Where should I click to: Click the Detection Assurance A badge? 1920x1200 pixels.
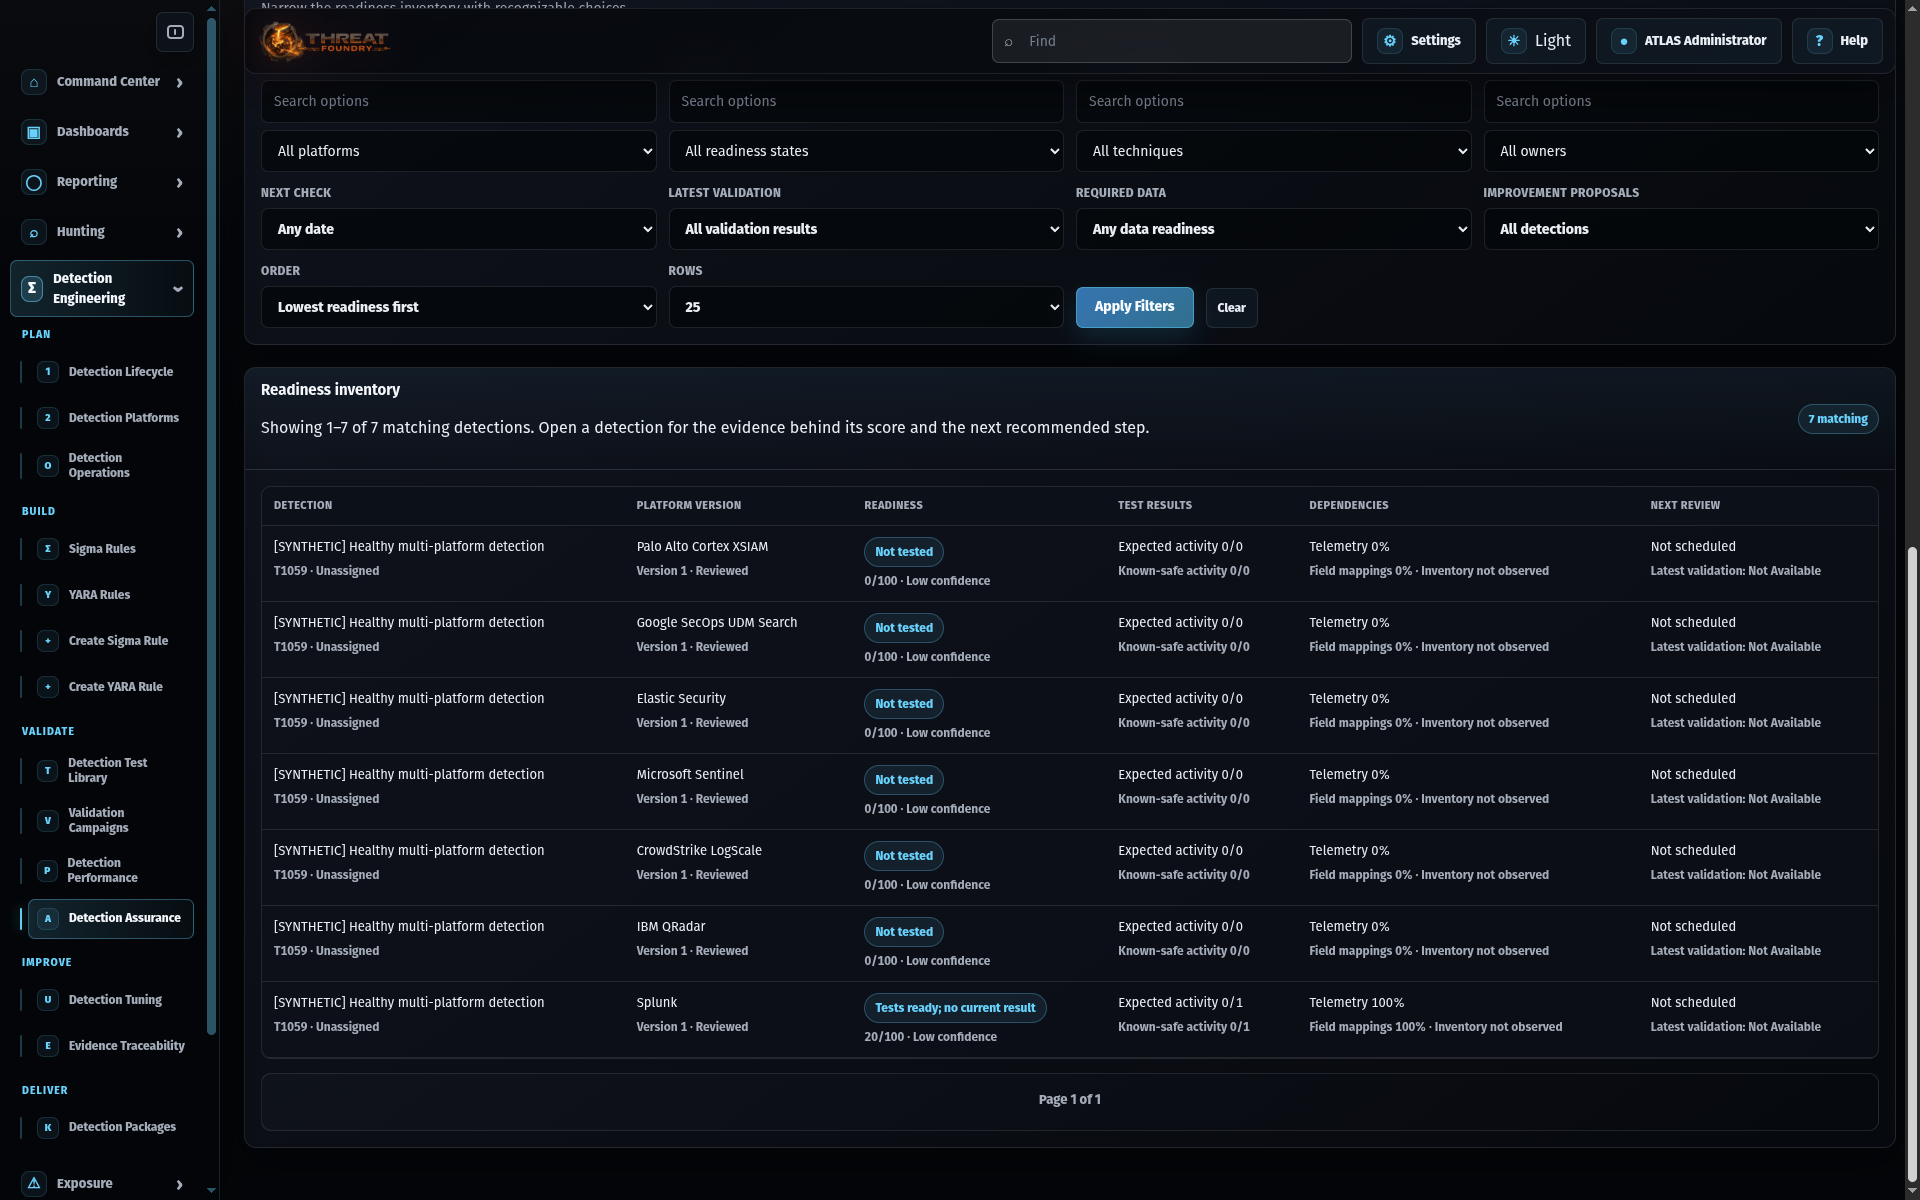point(48,918)
